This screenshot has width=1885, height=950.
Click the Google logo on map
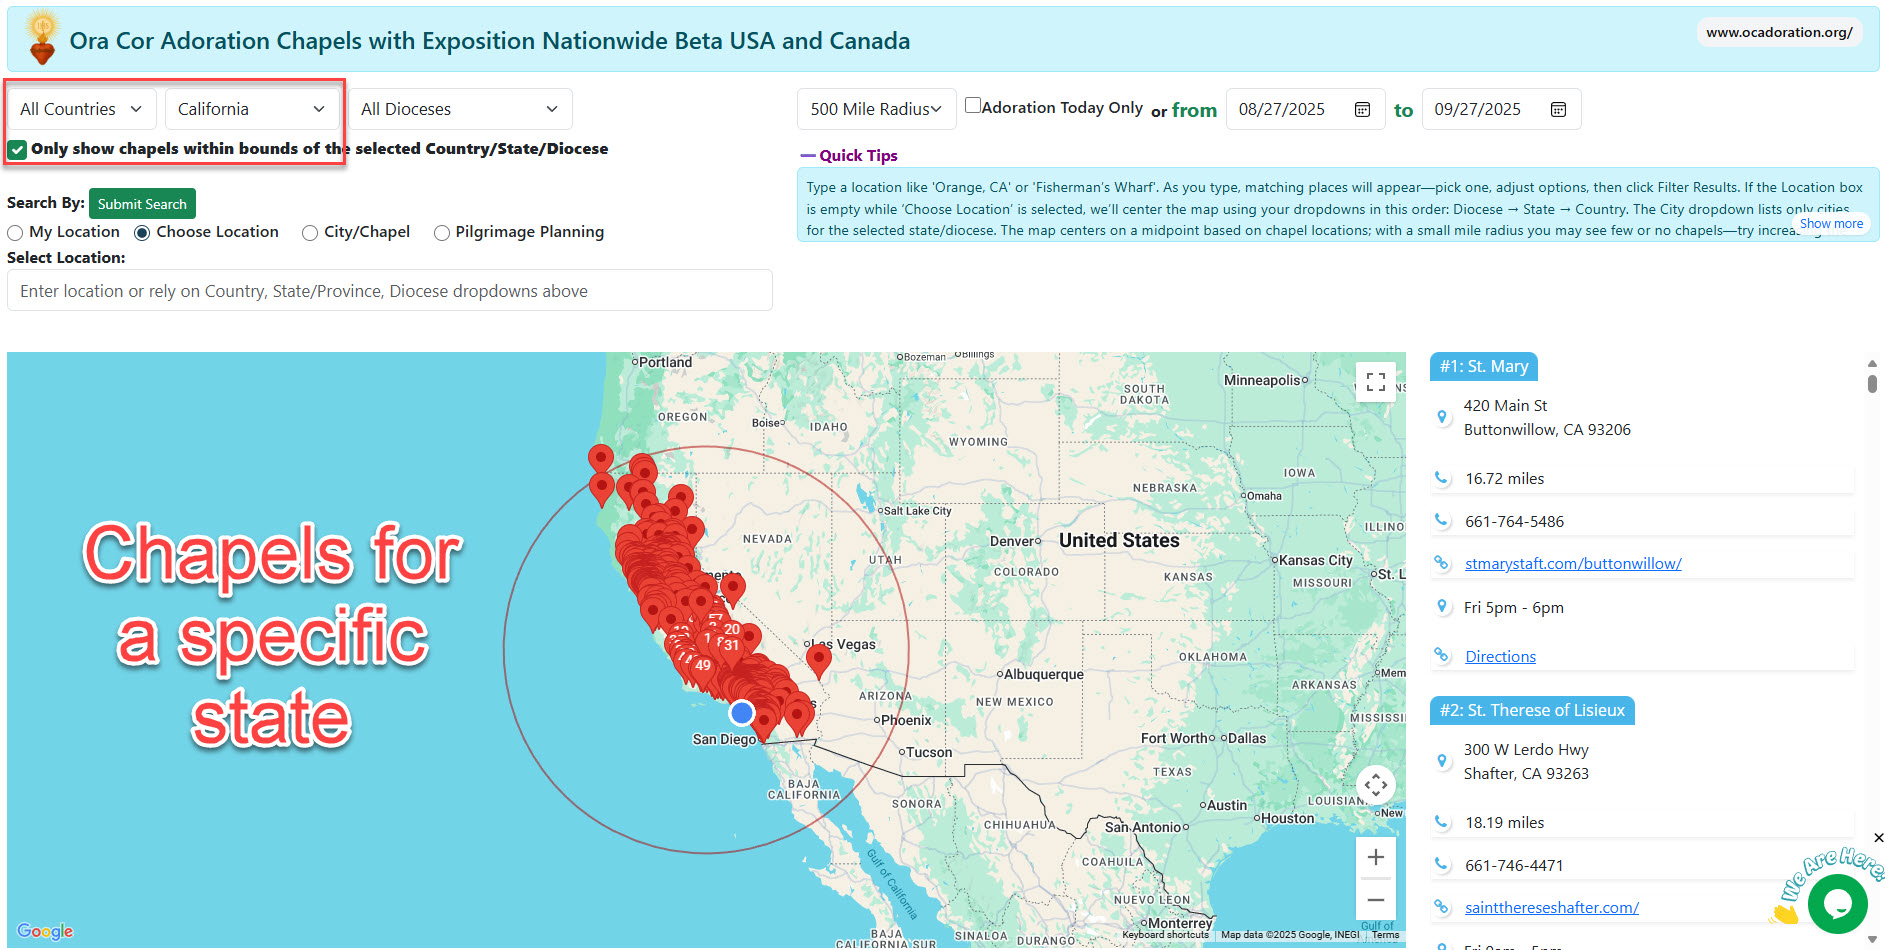click(45, 931)
